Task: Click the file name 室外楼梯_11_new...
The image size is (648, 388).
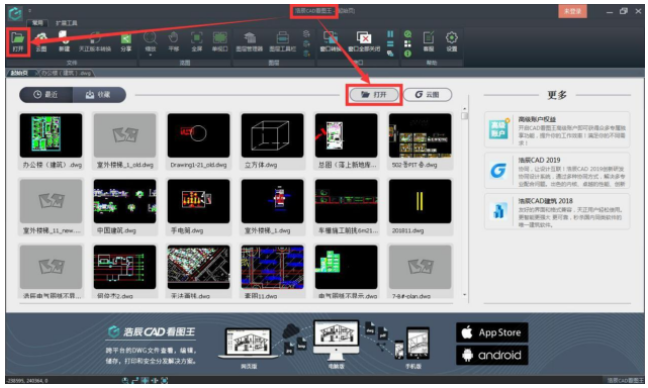Action: 51,231
